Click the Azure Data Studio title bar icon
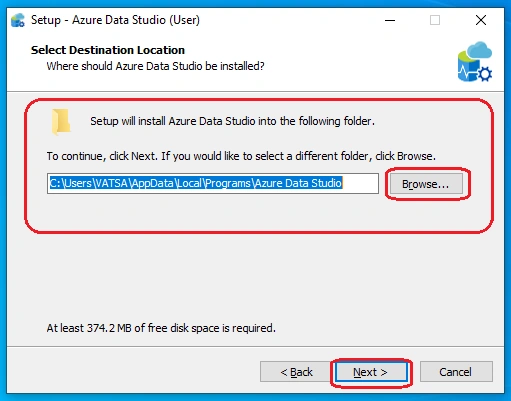 [18, 20]
